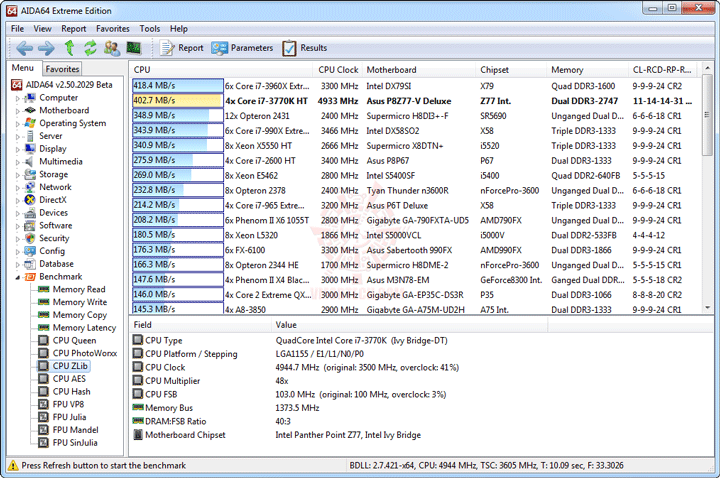Screen dimensions: 720x478
Task: Click the green up-level arrow
Action: click(69, 48)
